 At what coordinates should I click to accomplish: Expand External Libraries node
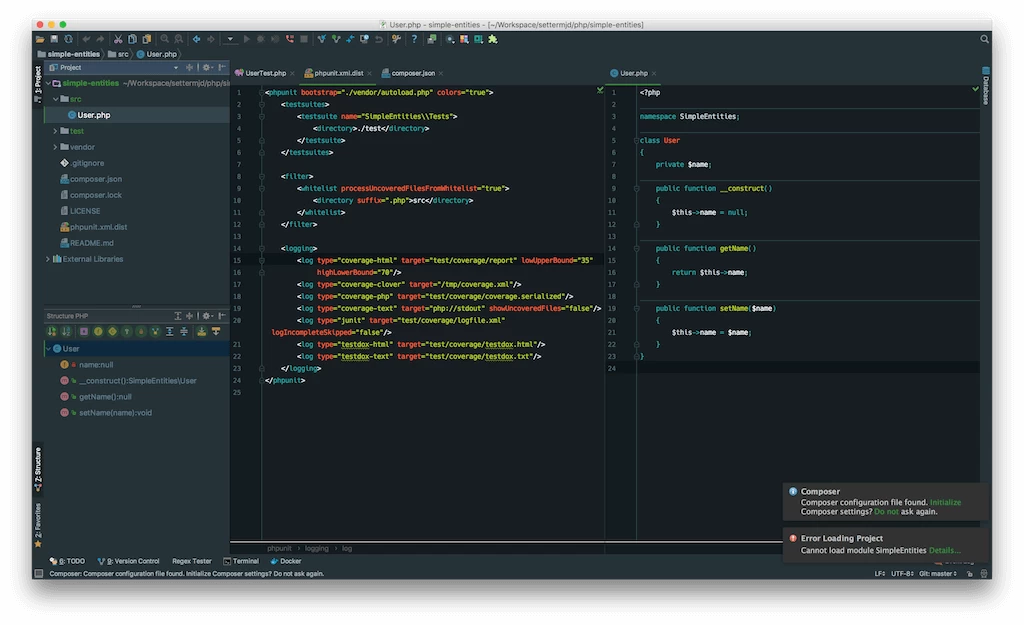point(47,259)
